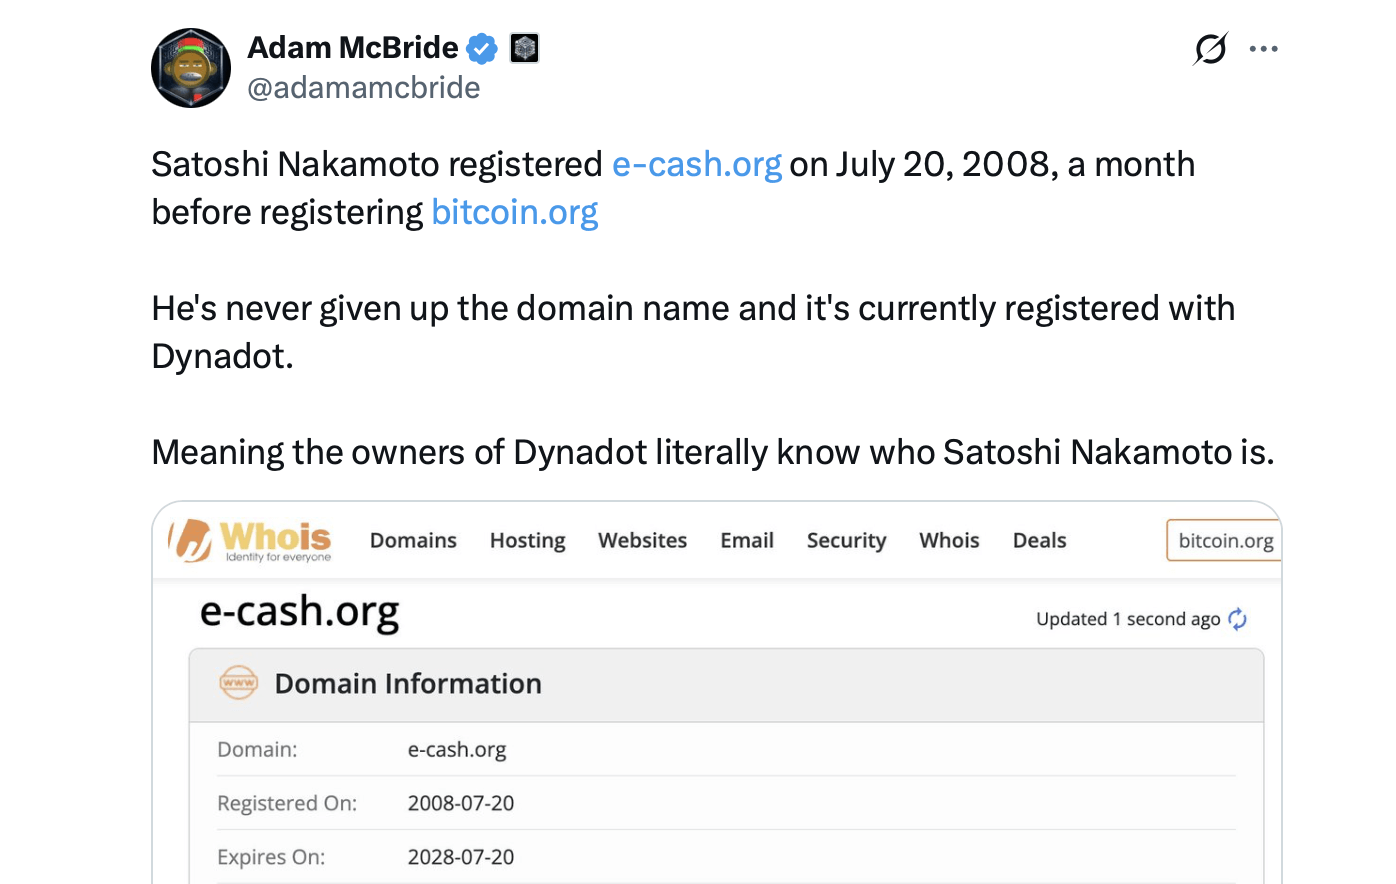Follow the e-cash.org link in the tweet

point(696,163)
